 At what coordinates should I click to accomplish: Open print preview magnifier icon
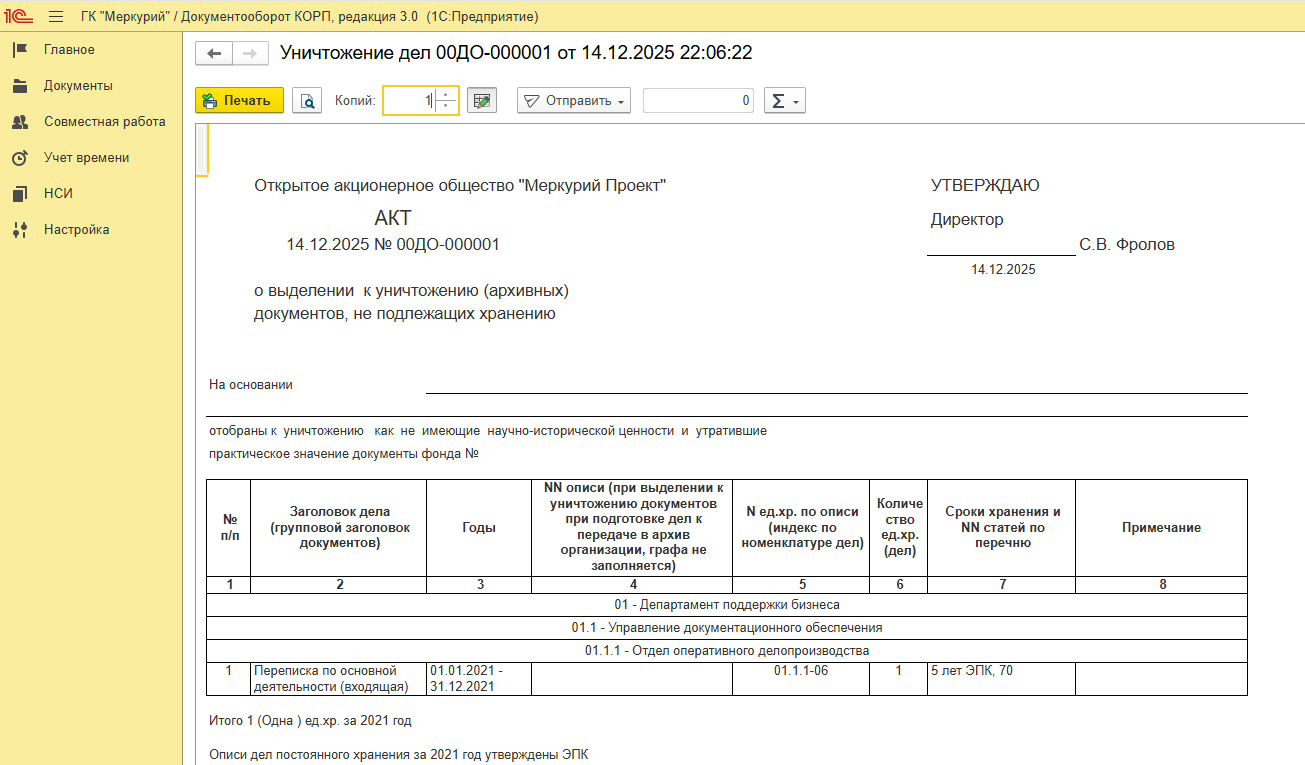coord(307,101)
